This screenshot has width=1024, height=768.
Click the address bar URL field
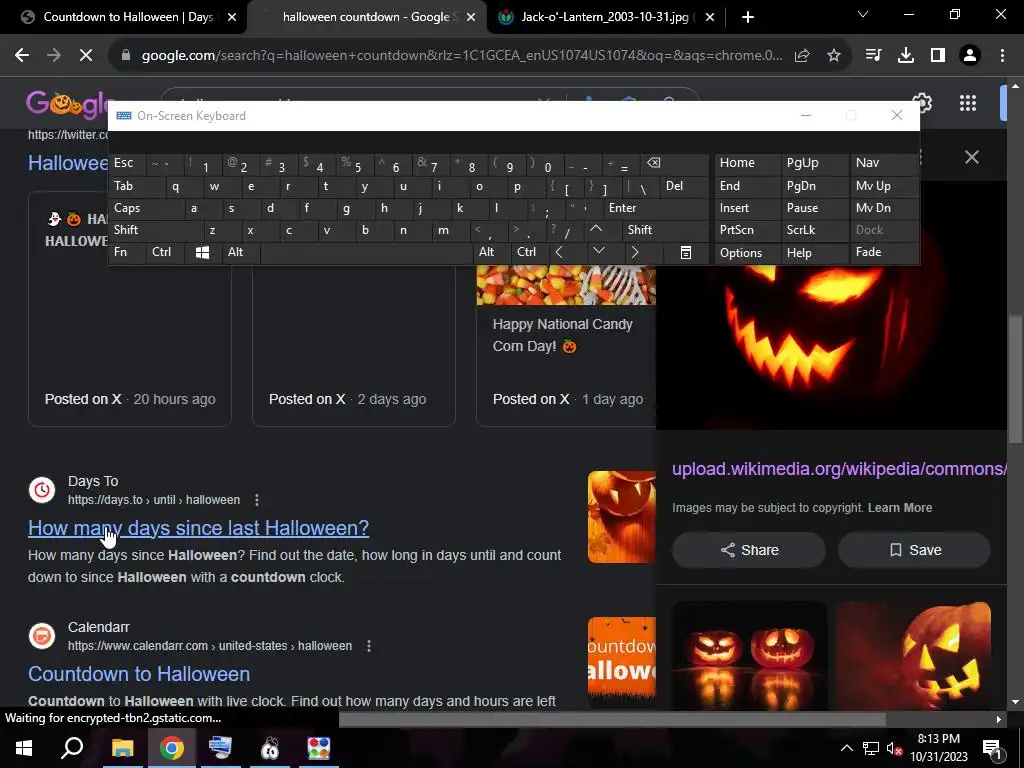coord(462,56)
